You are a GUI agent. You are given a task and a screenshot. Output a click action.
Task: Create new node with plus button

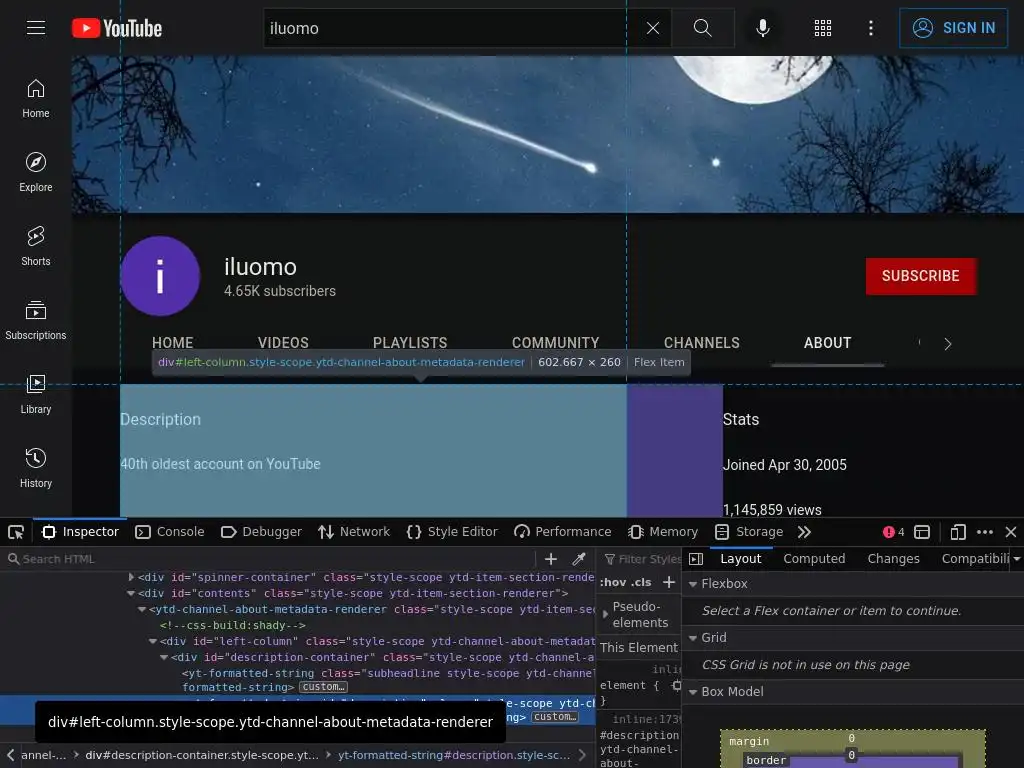click(x=551, y=559)
